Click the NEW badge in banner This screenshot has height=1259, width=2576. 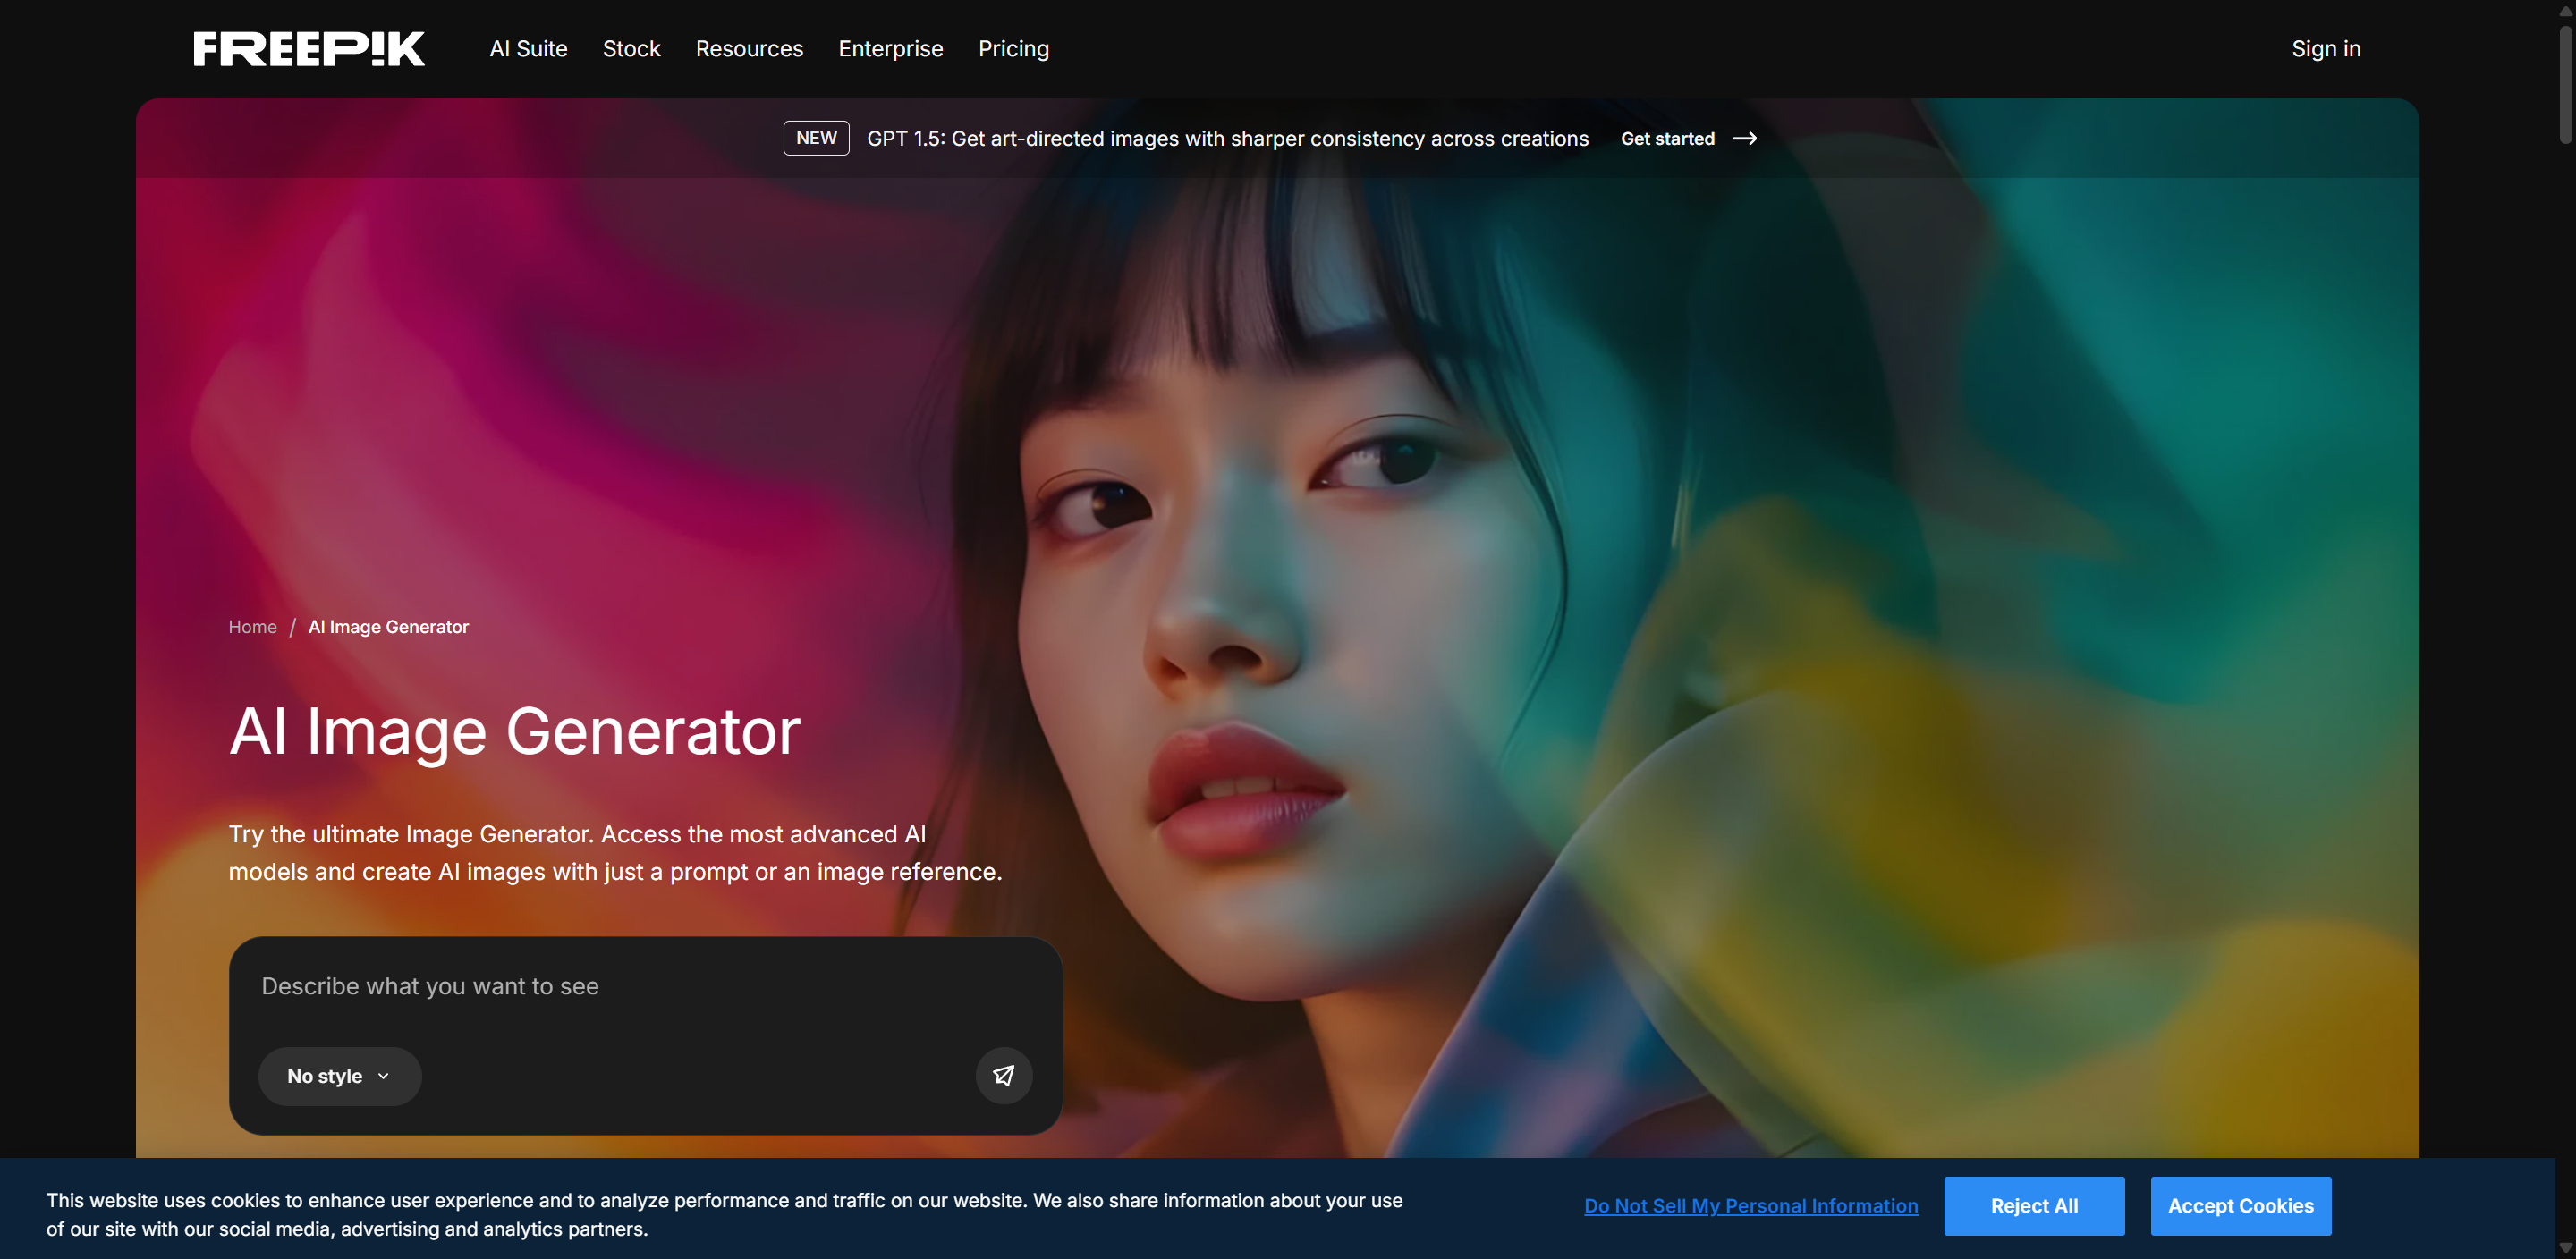click(816, 138)
